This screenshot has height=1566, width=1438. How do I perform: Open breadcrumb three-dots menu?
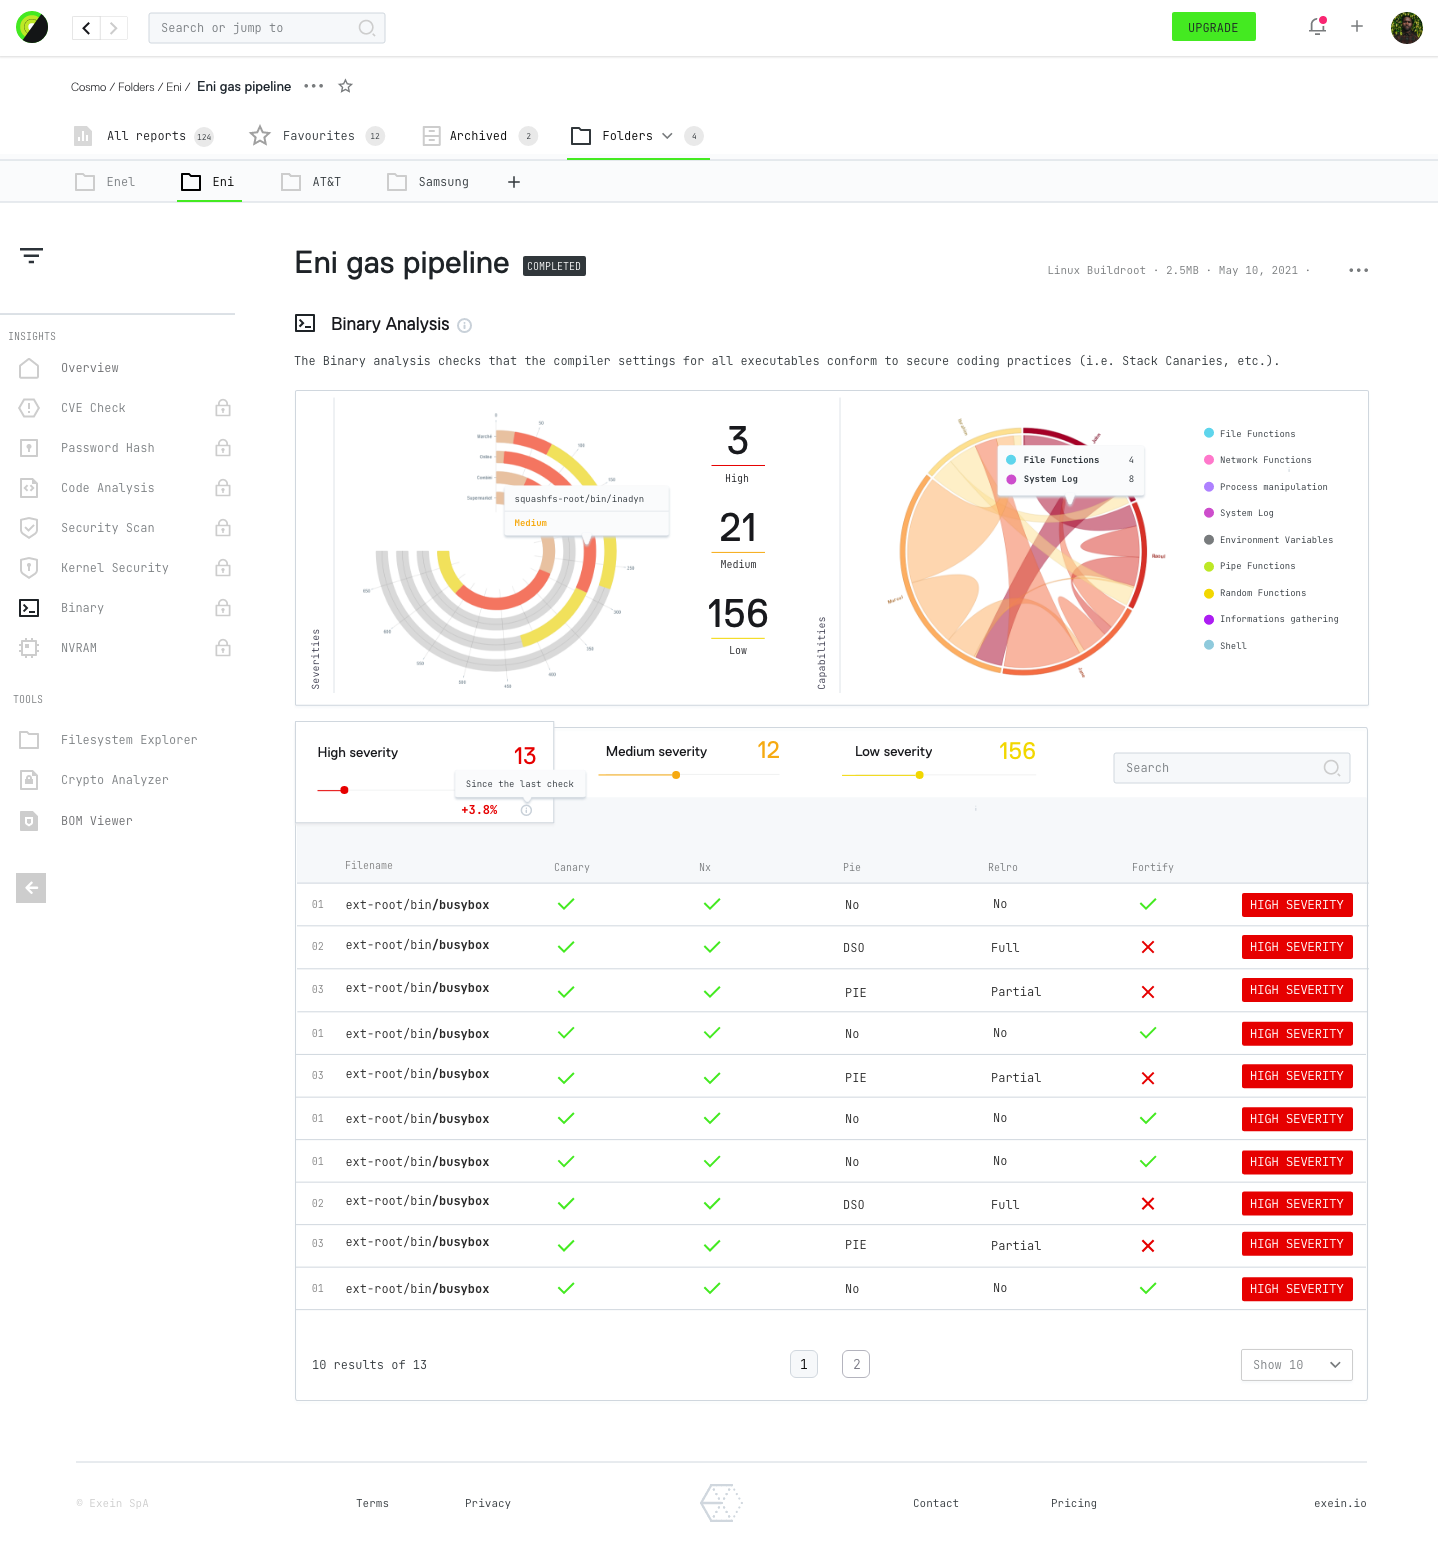(x=314, y=86)
